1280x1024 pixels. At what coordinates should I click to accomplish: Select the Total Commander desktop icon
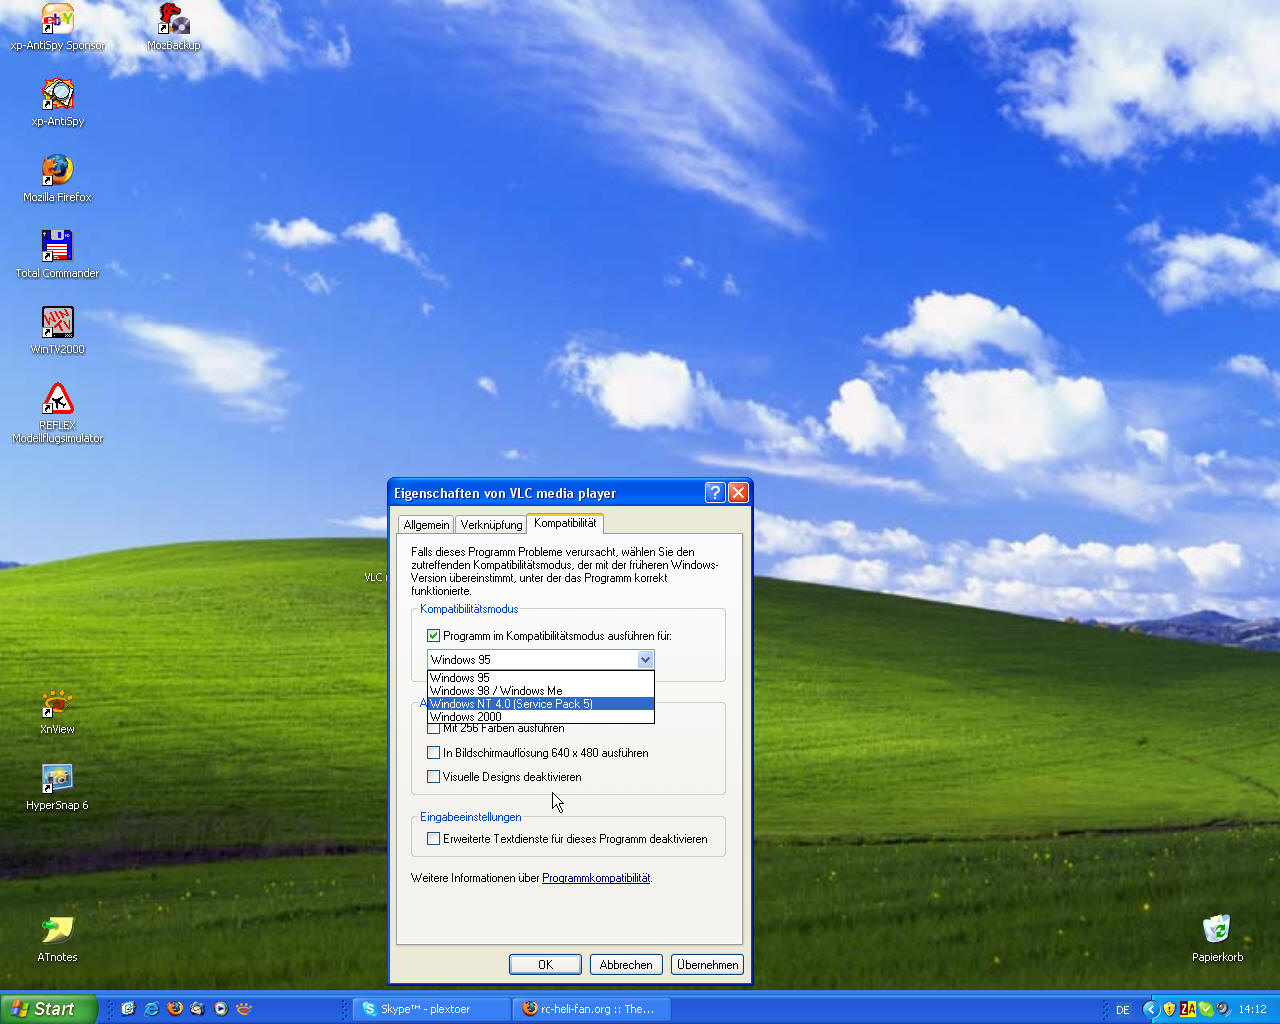[57, 246]
